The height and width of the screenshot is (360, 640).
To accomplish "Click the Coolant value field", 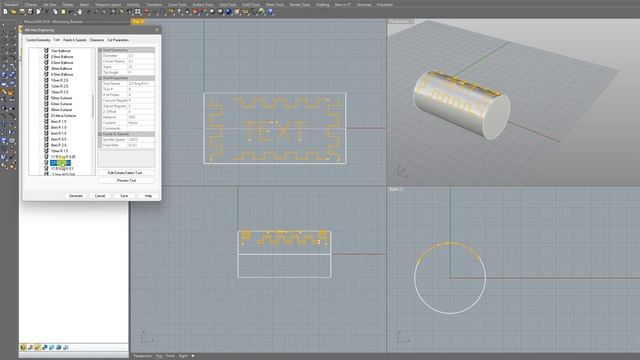I will click(x=141, y=122).
